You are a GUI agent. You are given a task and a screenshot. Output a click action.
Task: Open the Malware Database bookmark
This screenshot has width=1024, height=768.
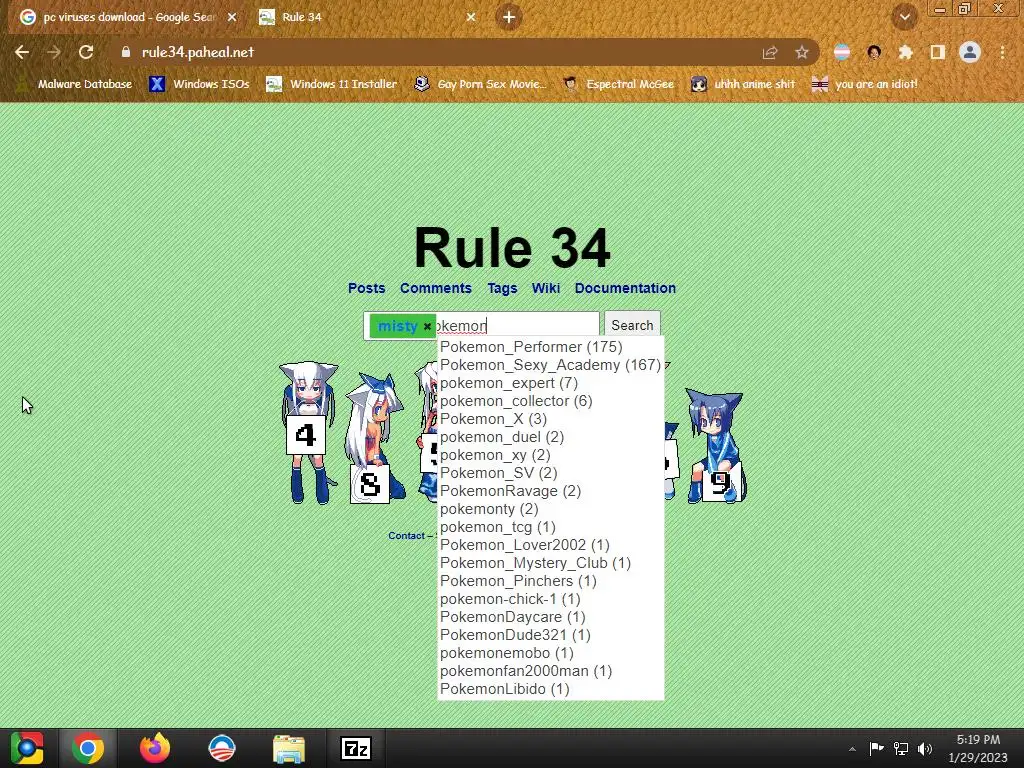(74, 84)
